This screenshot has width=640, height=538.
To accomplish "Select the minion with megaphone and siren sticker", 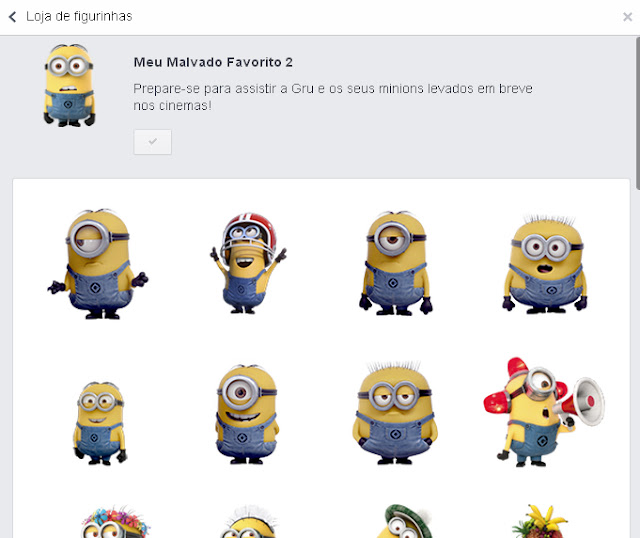I will tap(544, 412).
